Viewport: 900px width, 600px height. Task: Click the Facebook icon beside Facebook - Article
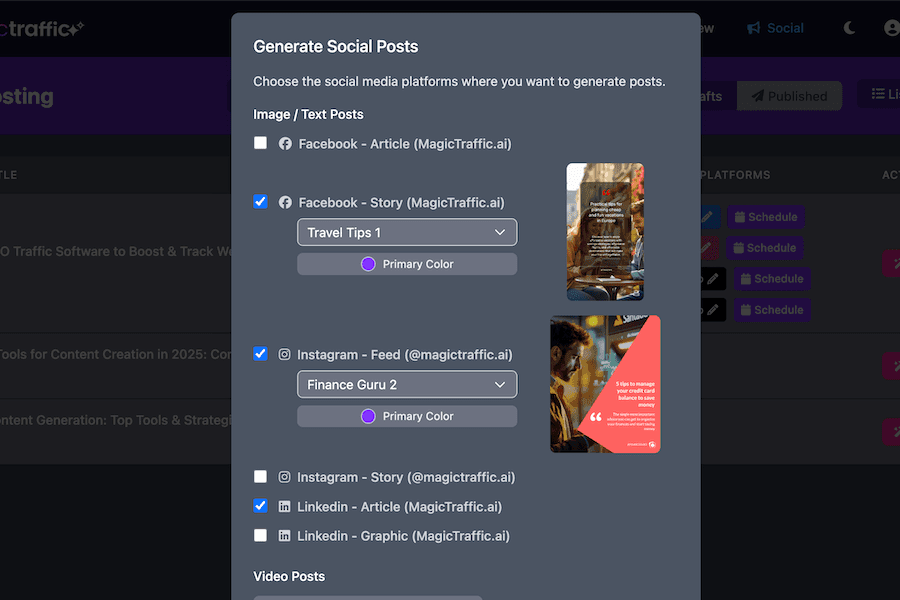click(284, 143)
